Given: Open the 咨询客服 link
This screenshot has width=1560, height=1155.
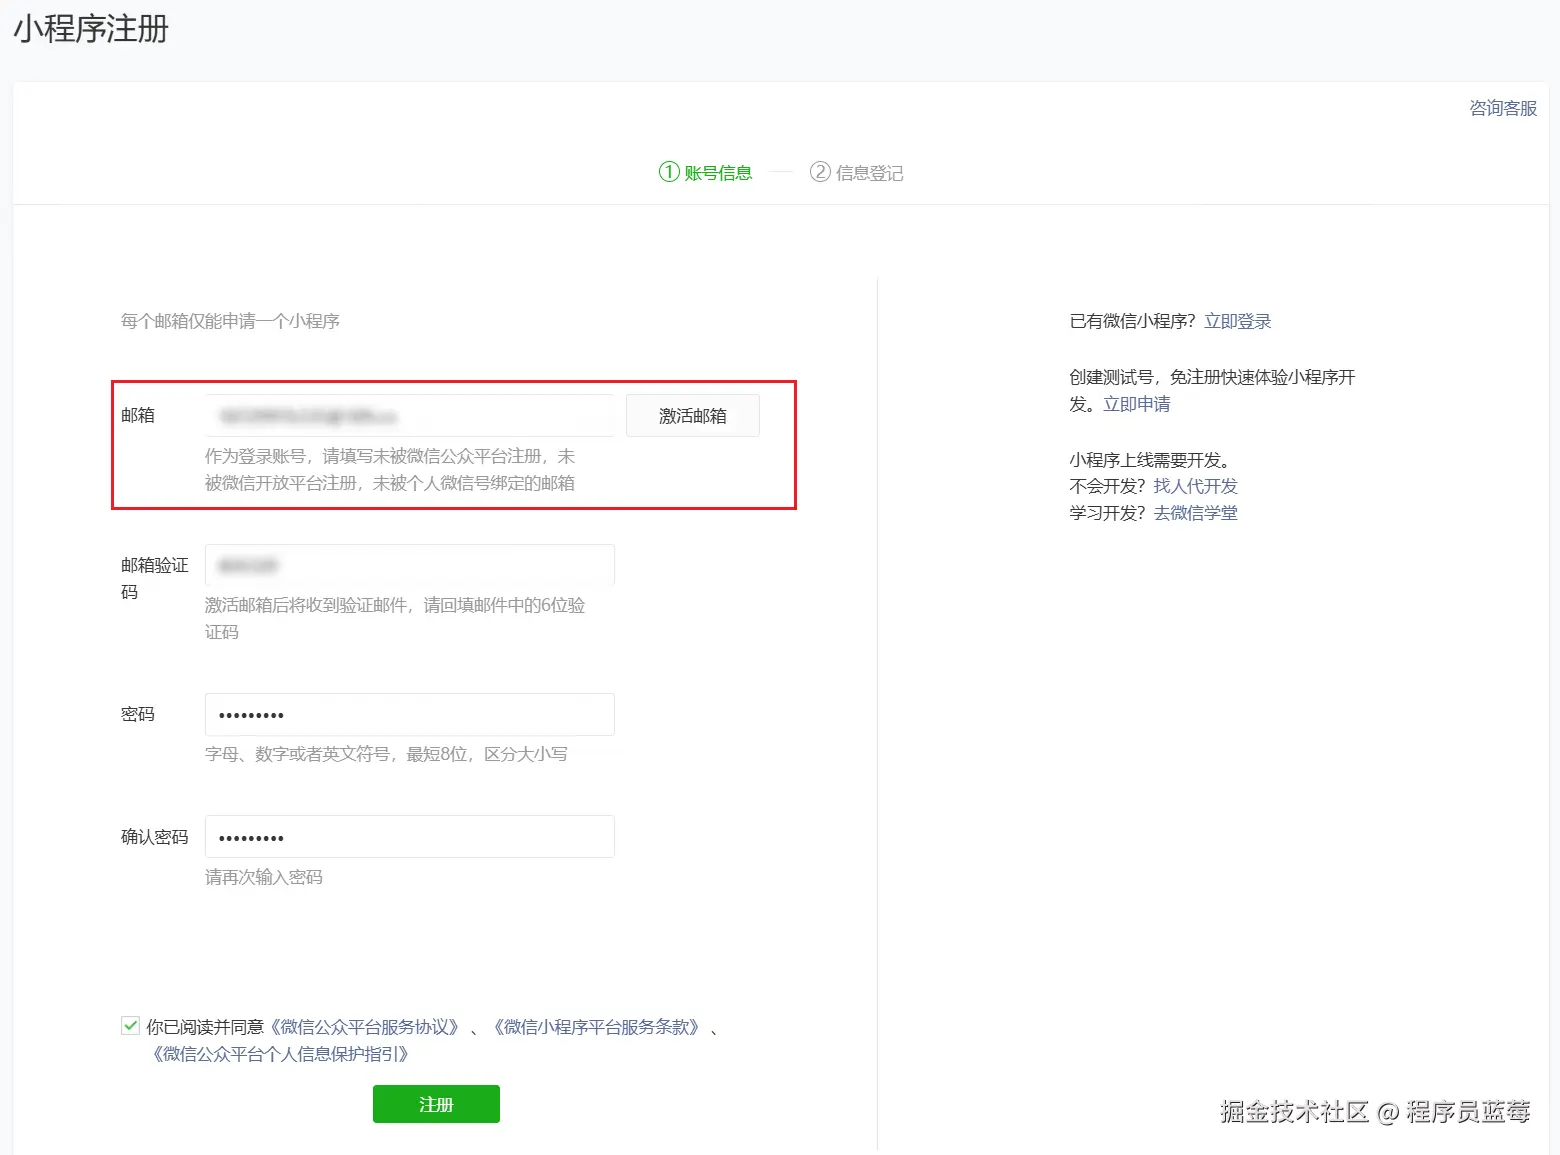Looking at the screenshot, I should (1503, 108).
